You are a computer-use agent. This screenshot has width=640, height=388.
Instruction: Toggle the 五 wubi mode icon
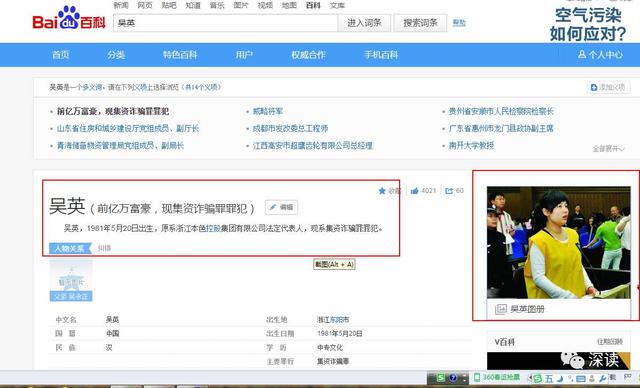tap(549, 379)
